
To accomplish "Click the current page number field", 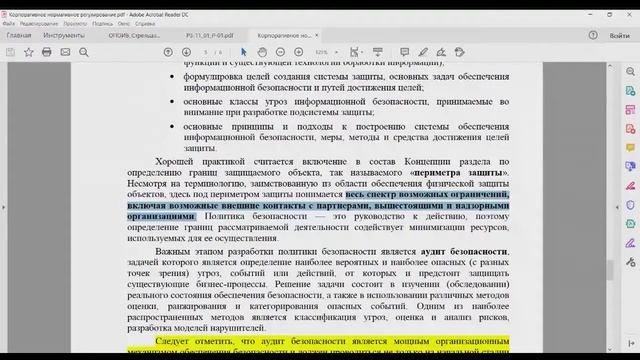I will point(206,52).
